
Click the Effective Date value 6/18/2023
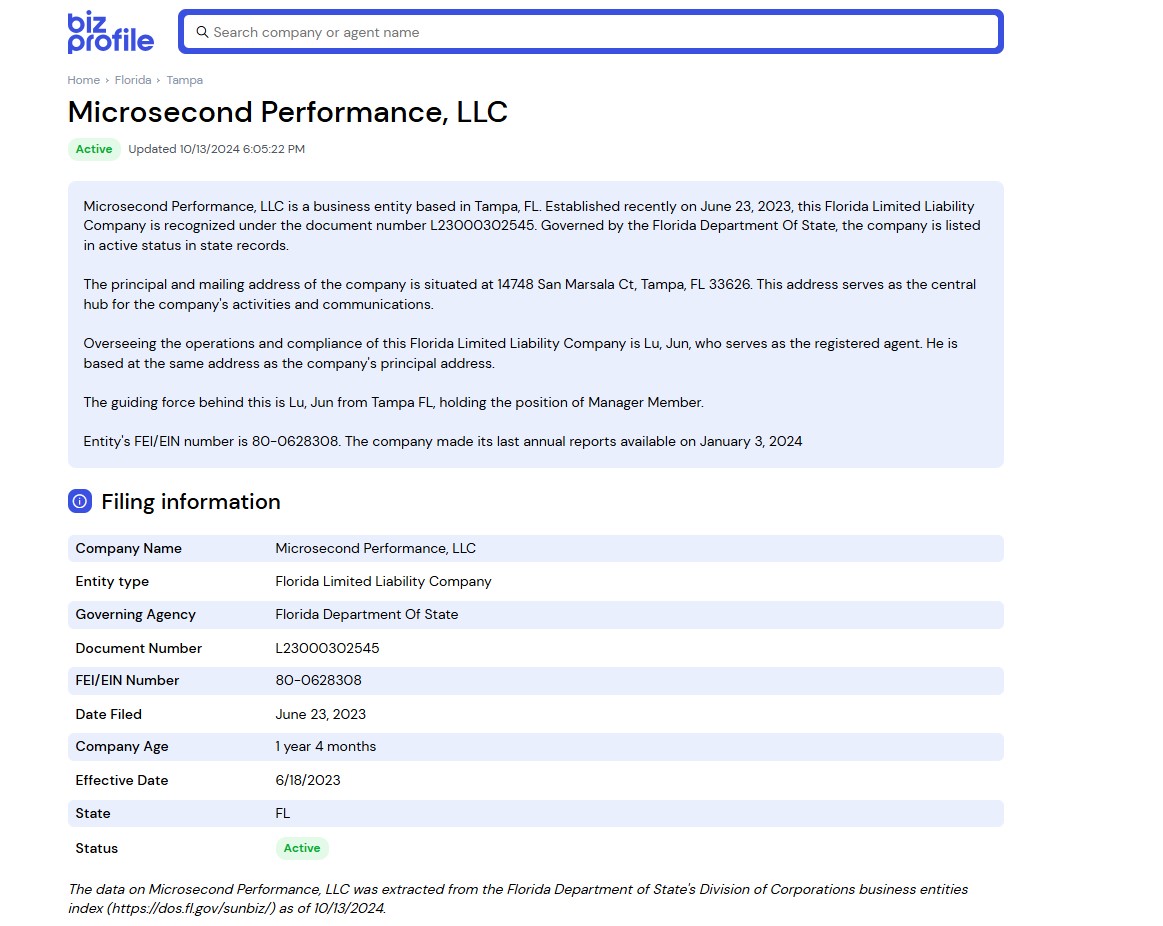pos(307,780)
